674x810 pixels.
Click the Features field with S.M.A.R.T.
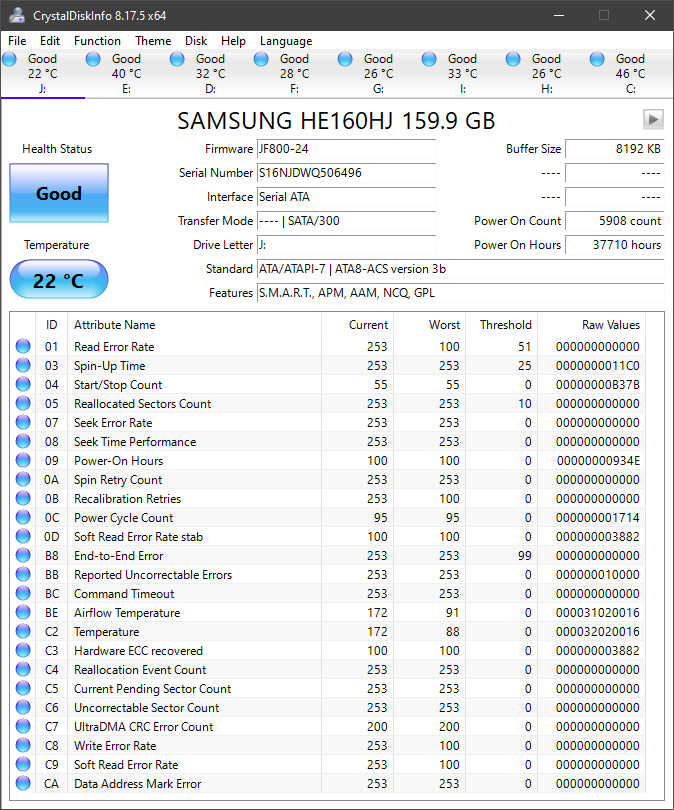(x=461, y=293)
